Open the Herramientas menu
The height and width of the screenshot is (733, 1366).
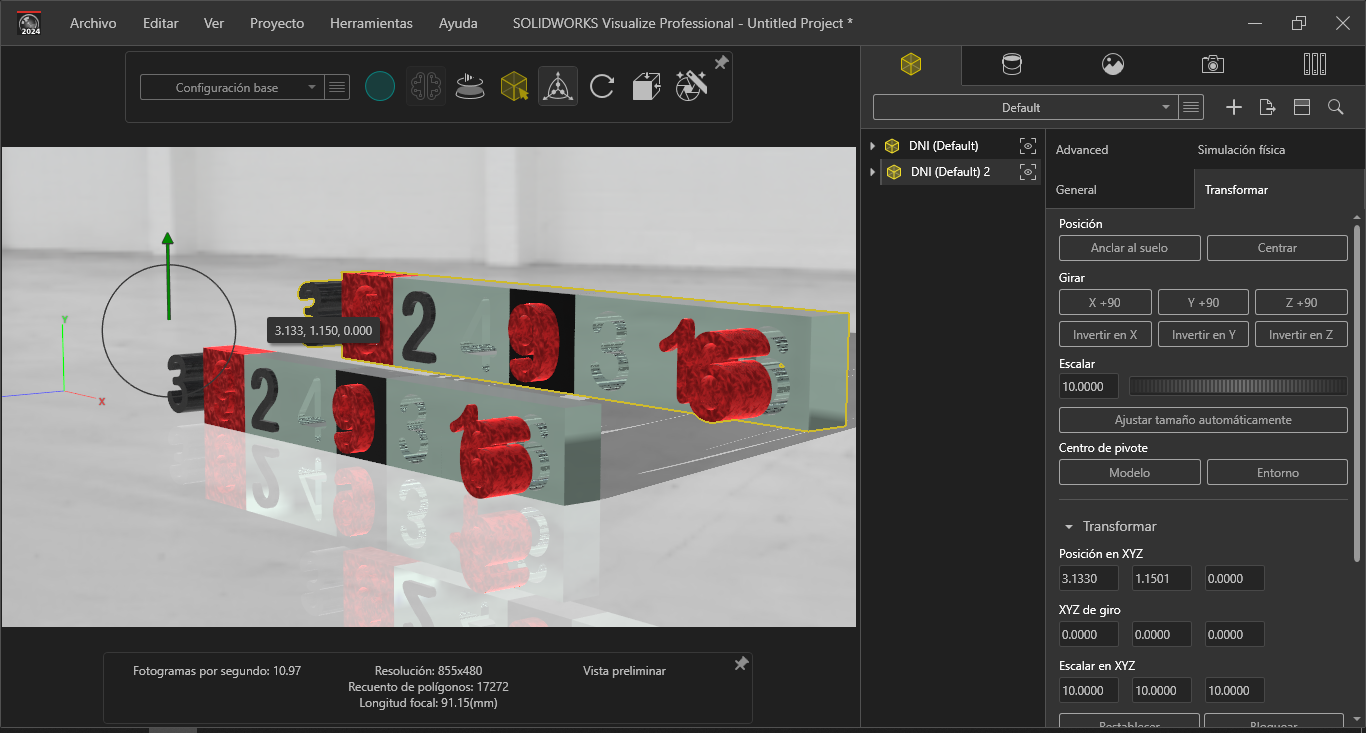(x=371, y=23)
